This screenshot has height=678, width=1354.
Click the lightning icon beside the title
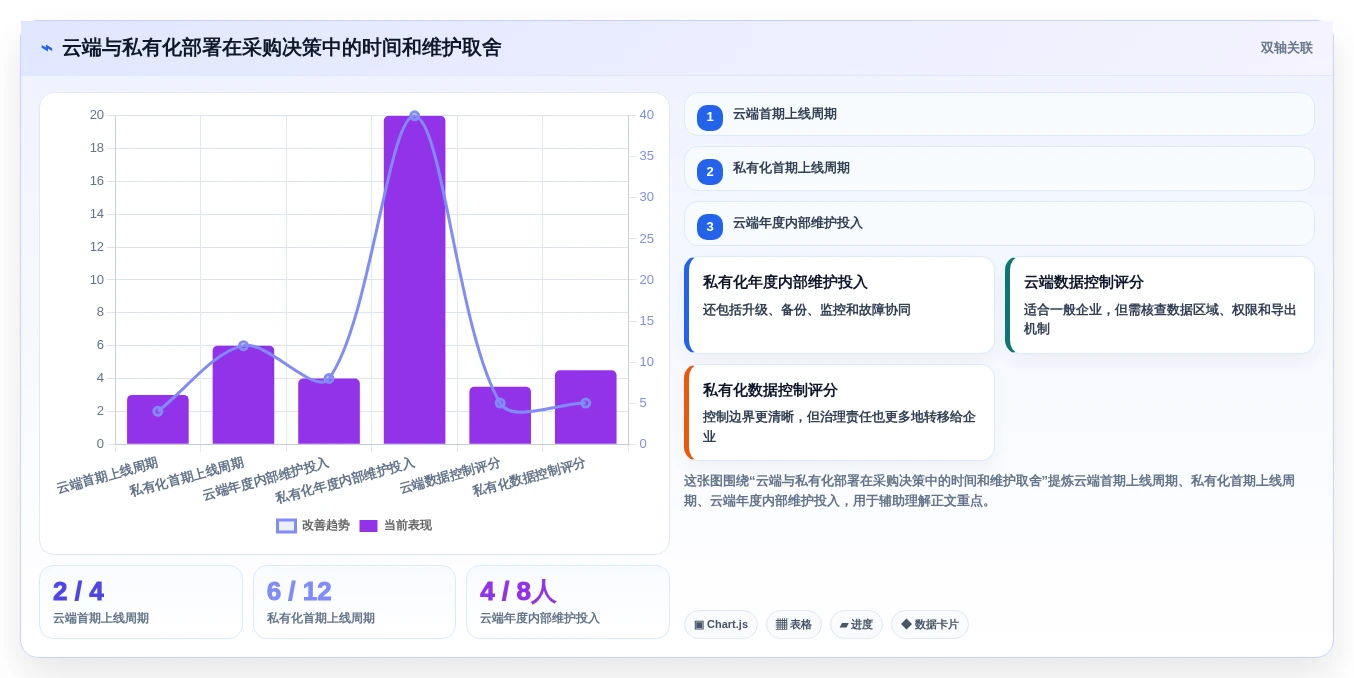[x=47, y=47]
